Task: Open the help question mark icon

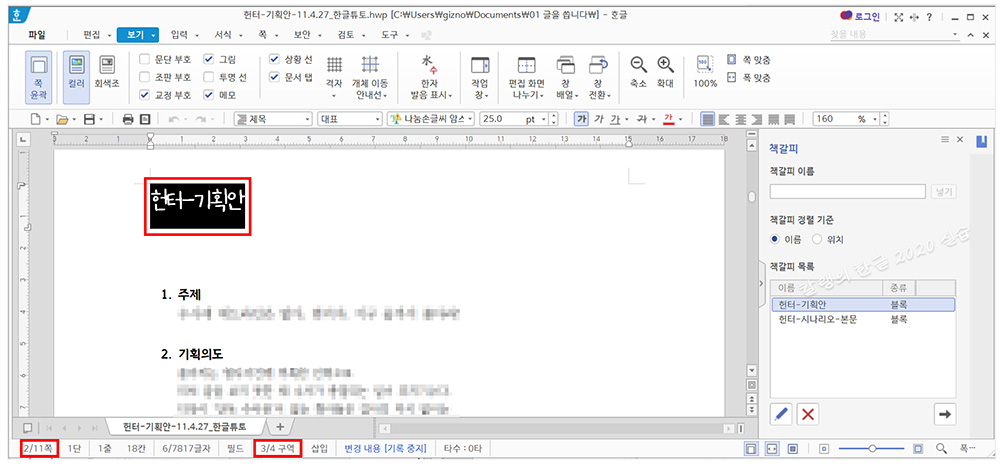Action: [929, 17]
